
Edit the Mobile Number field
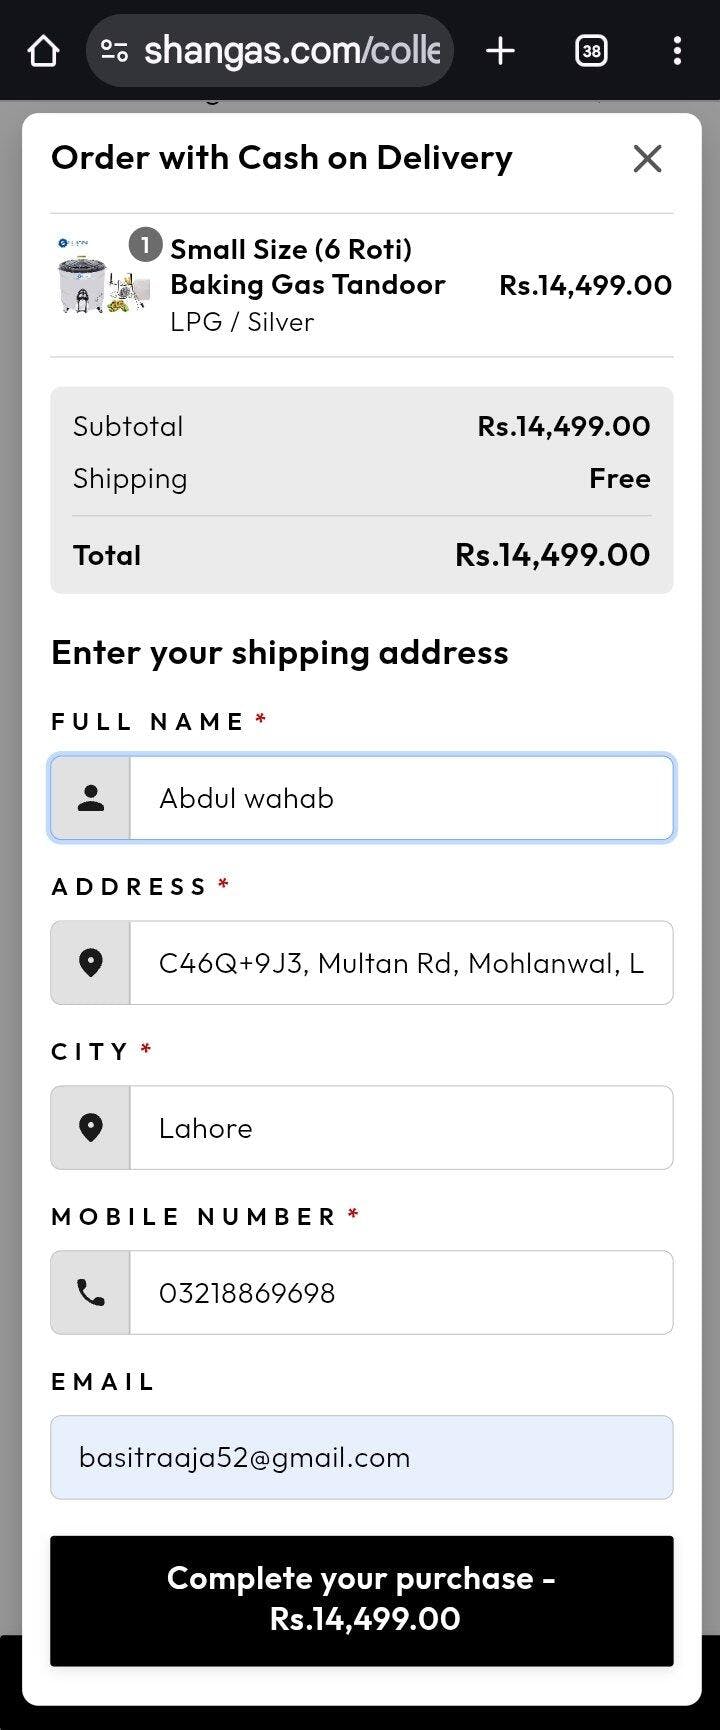(x=400, y=1293)
